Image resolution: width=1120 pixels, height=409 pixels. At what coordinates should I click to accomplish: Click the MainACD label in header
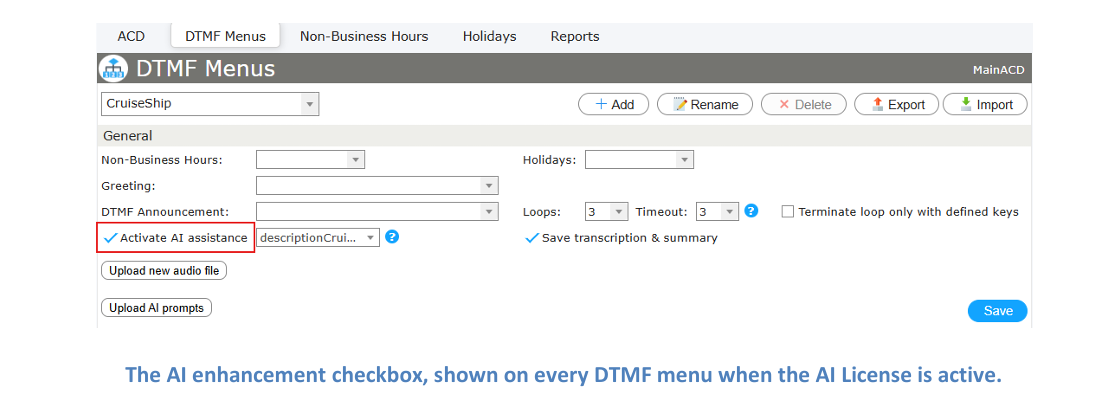tap(998, 70)
